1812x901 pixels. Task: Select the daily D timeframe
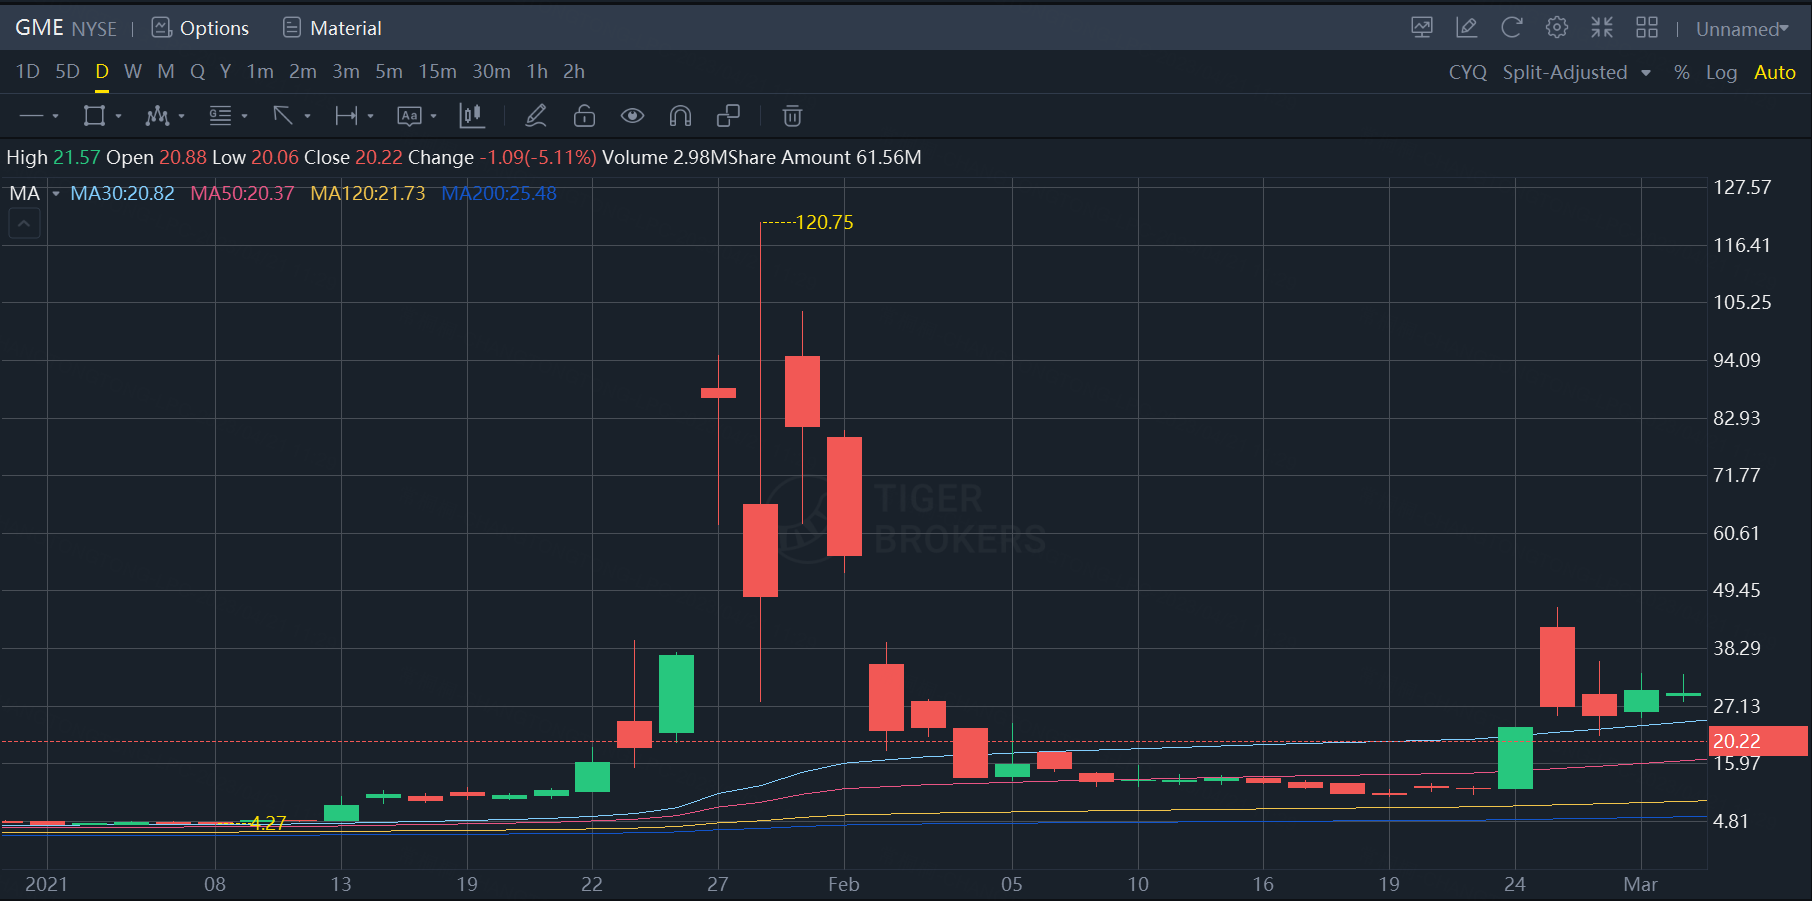coord(102,71)
